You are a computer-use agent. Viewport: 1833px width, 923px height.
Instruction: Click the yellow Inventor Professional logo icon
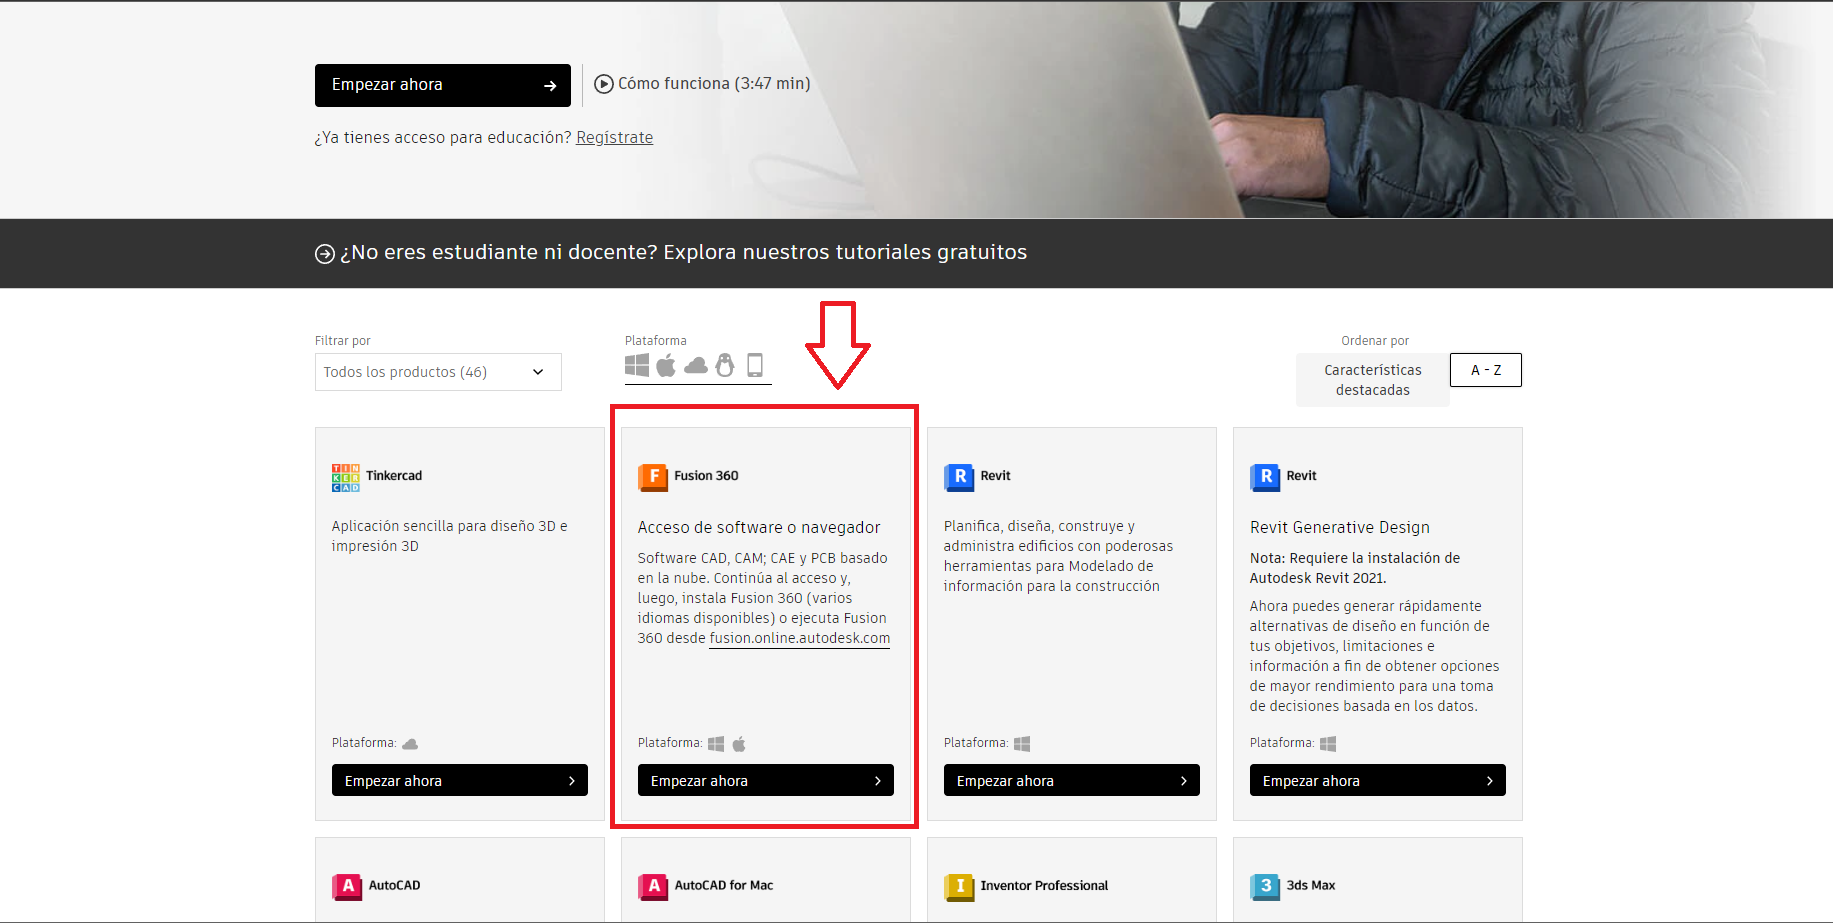point(959,886)
